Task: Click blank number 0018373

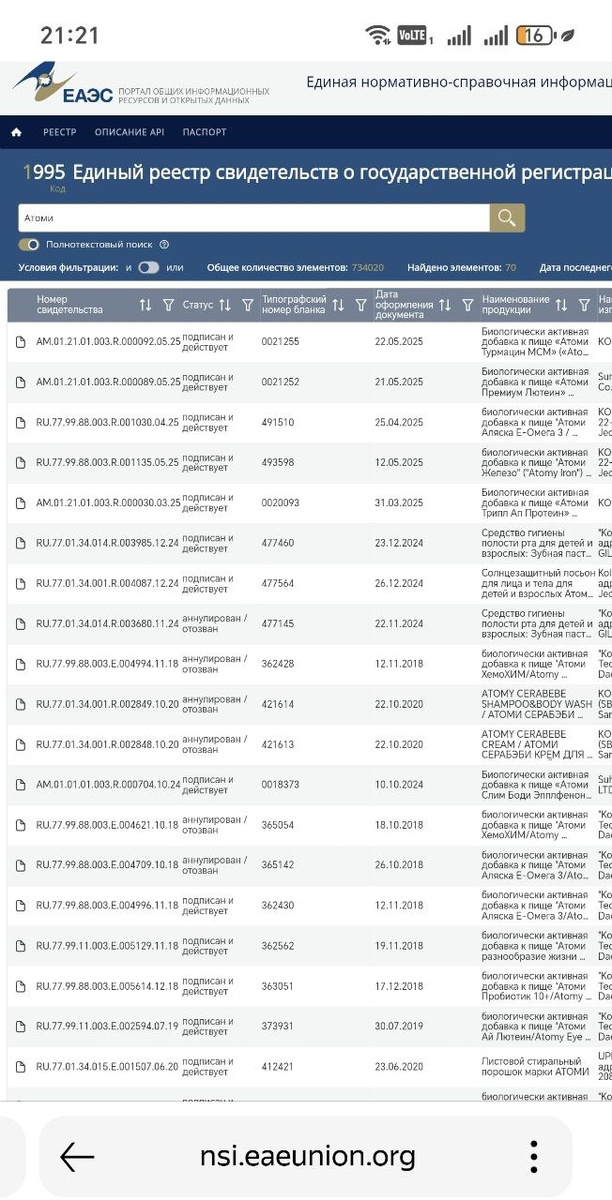Action: point(280,785)
